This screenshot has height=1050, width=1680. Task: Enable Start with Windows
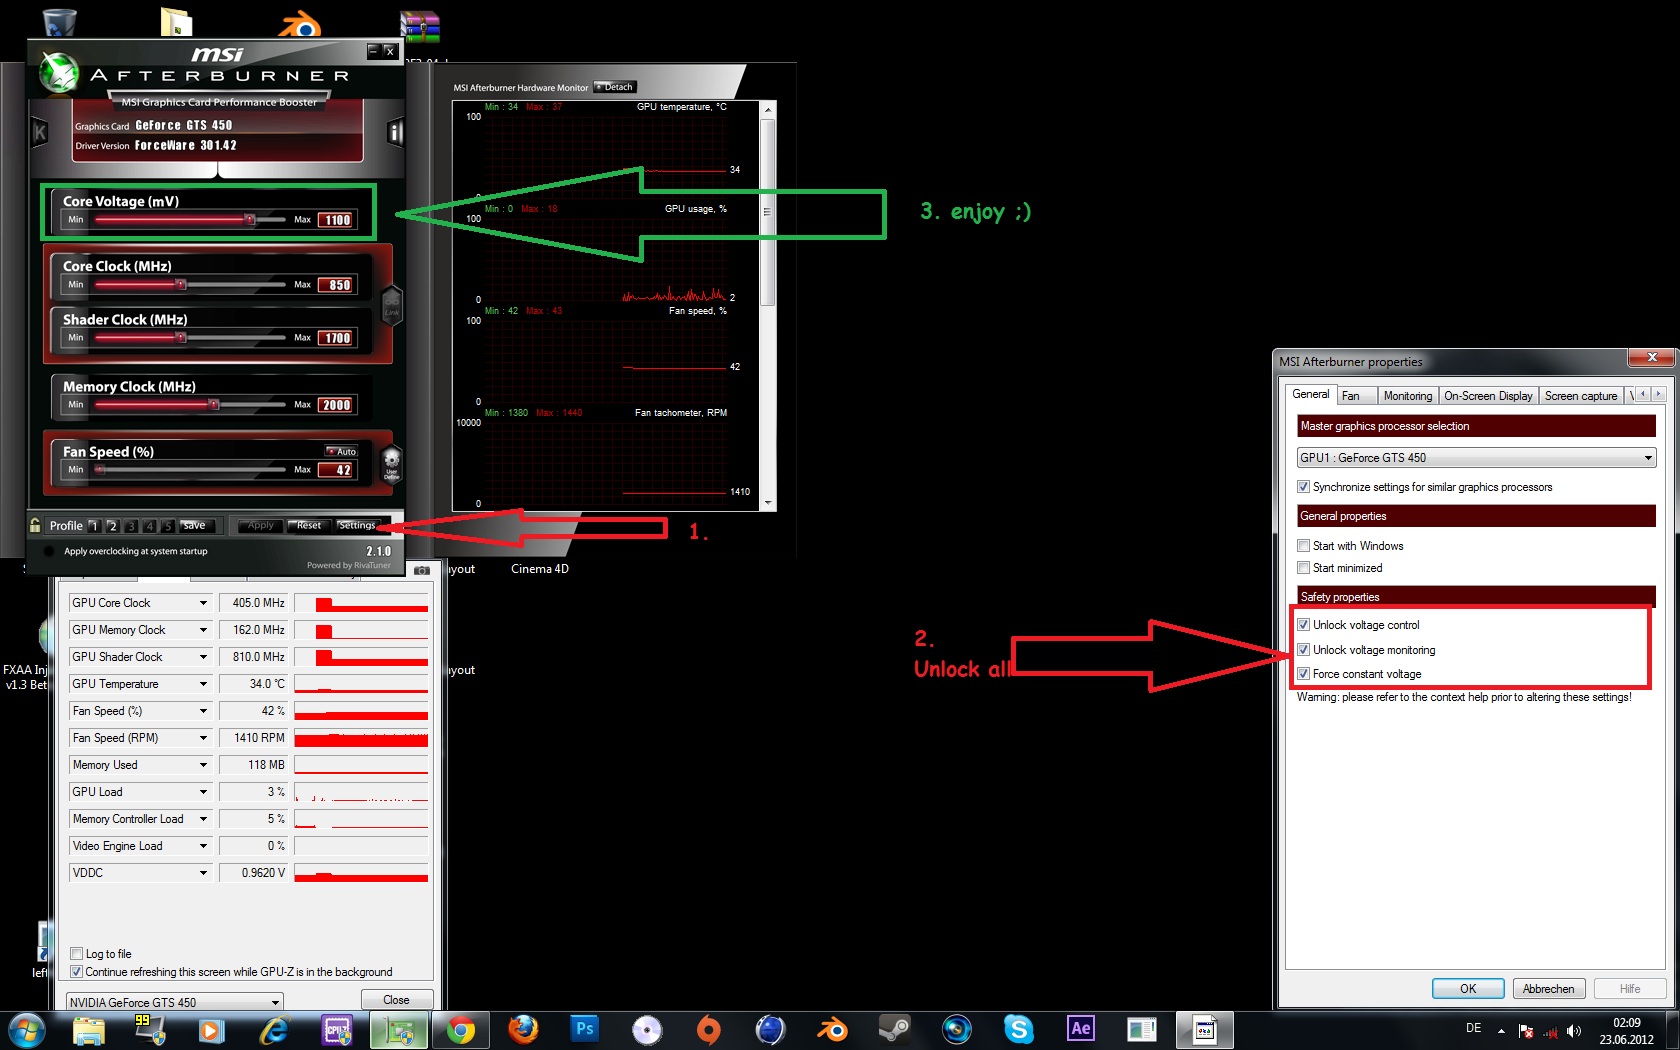[x=1304, y=546]
